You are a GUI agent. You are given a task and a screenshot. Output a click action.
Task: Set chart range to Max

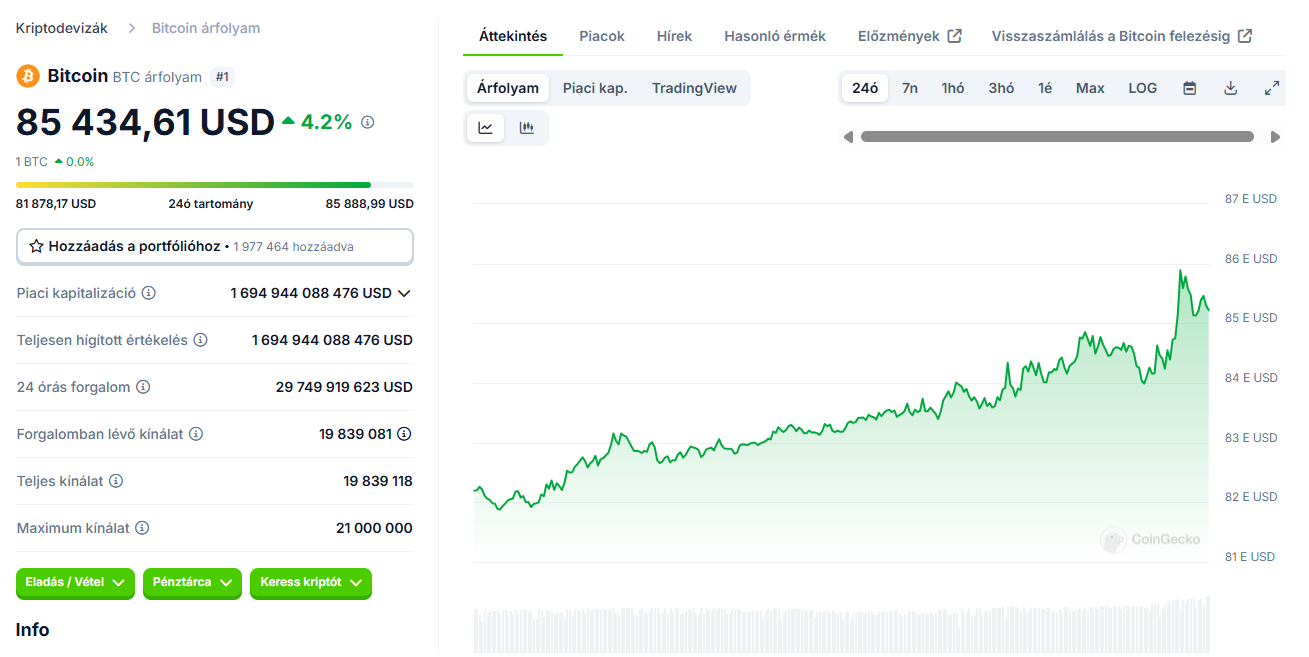(1090, 88)
